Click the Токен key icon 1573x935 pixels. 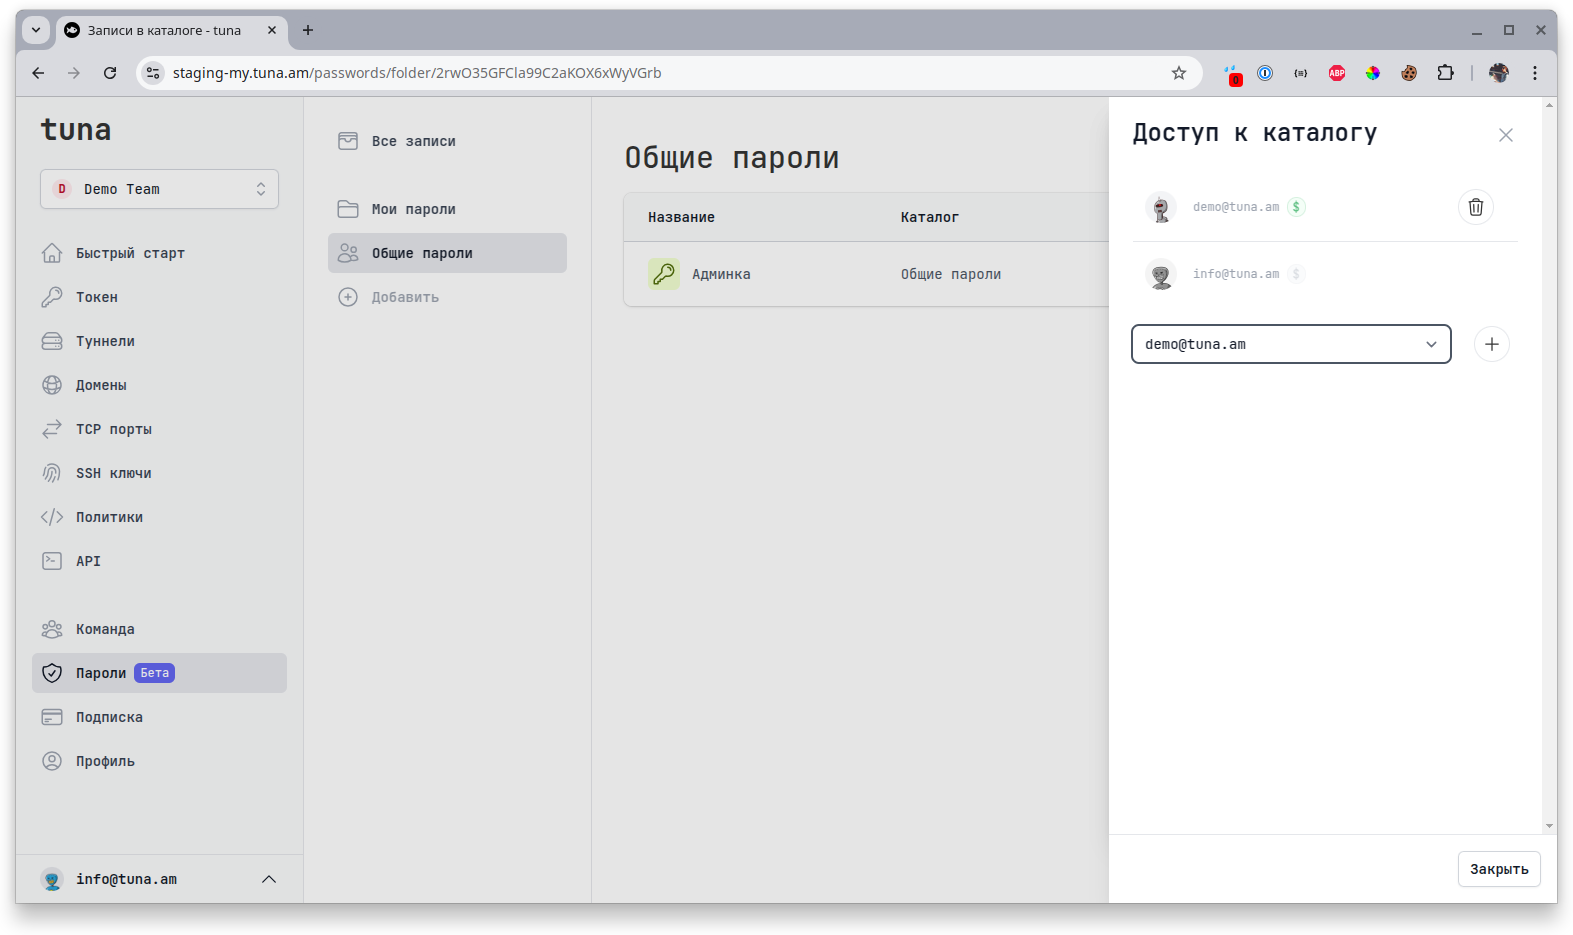coord(52,297)
